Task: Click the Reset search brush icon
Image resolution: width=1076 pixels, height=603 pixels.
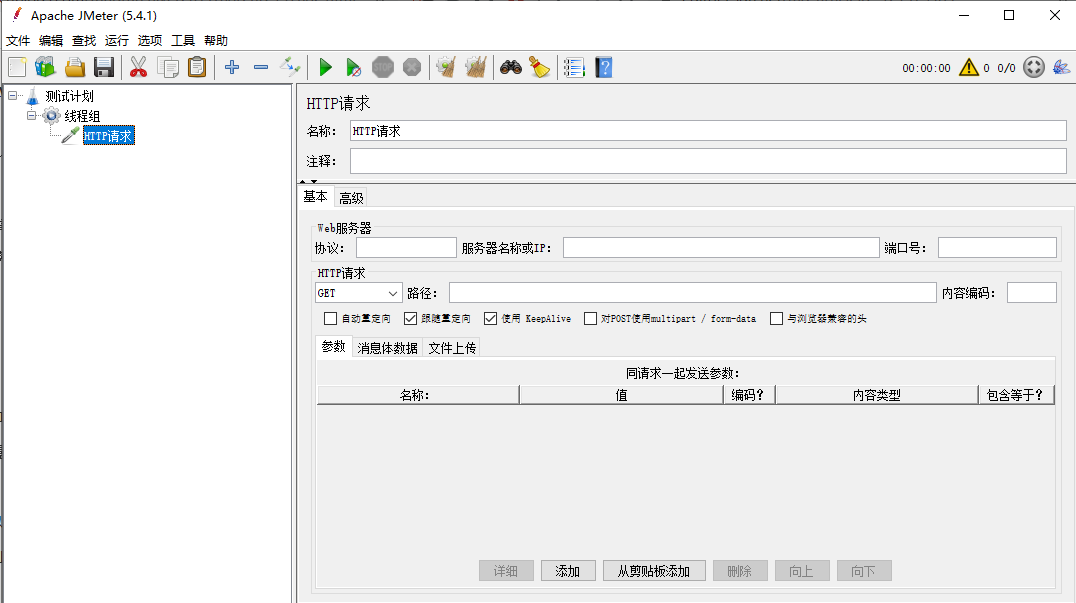Action: point(539,67)
